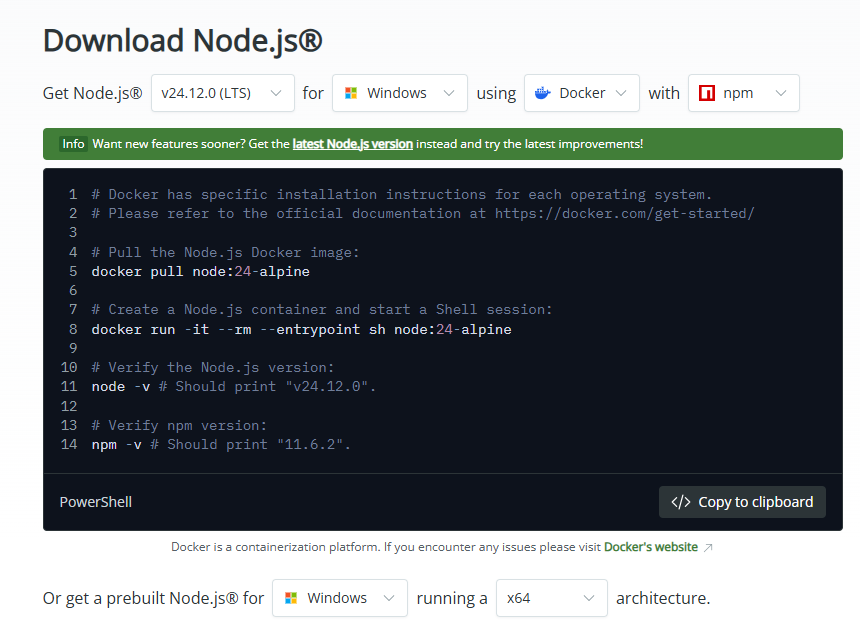Click the blue Docker whale icon
Screen dimensions: 860x630
543,93
